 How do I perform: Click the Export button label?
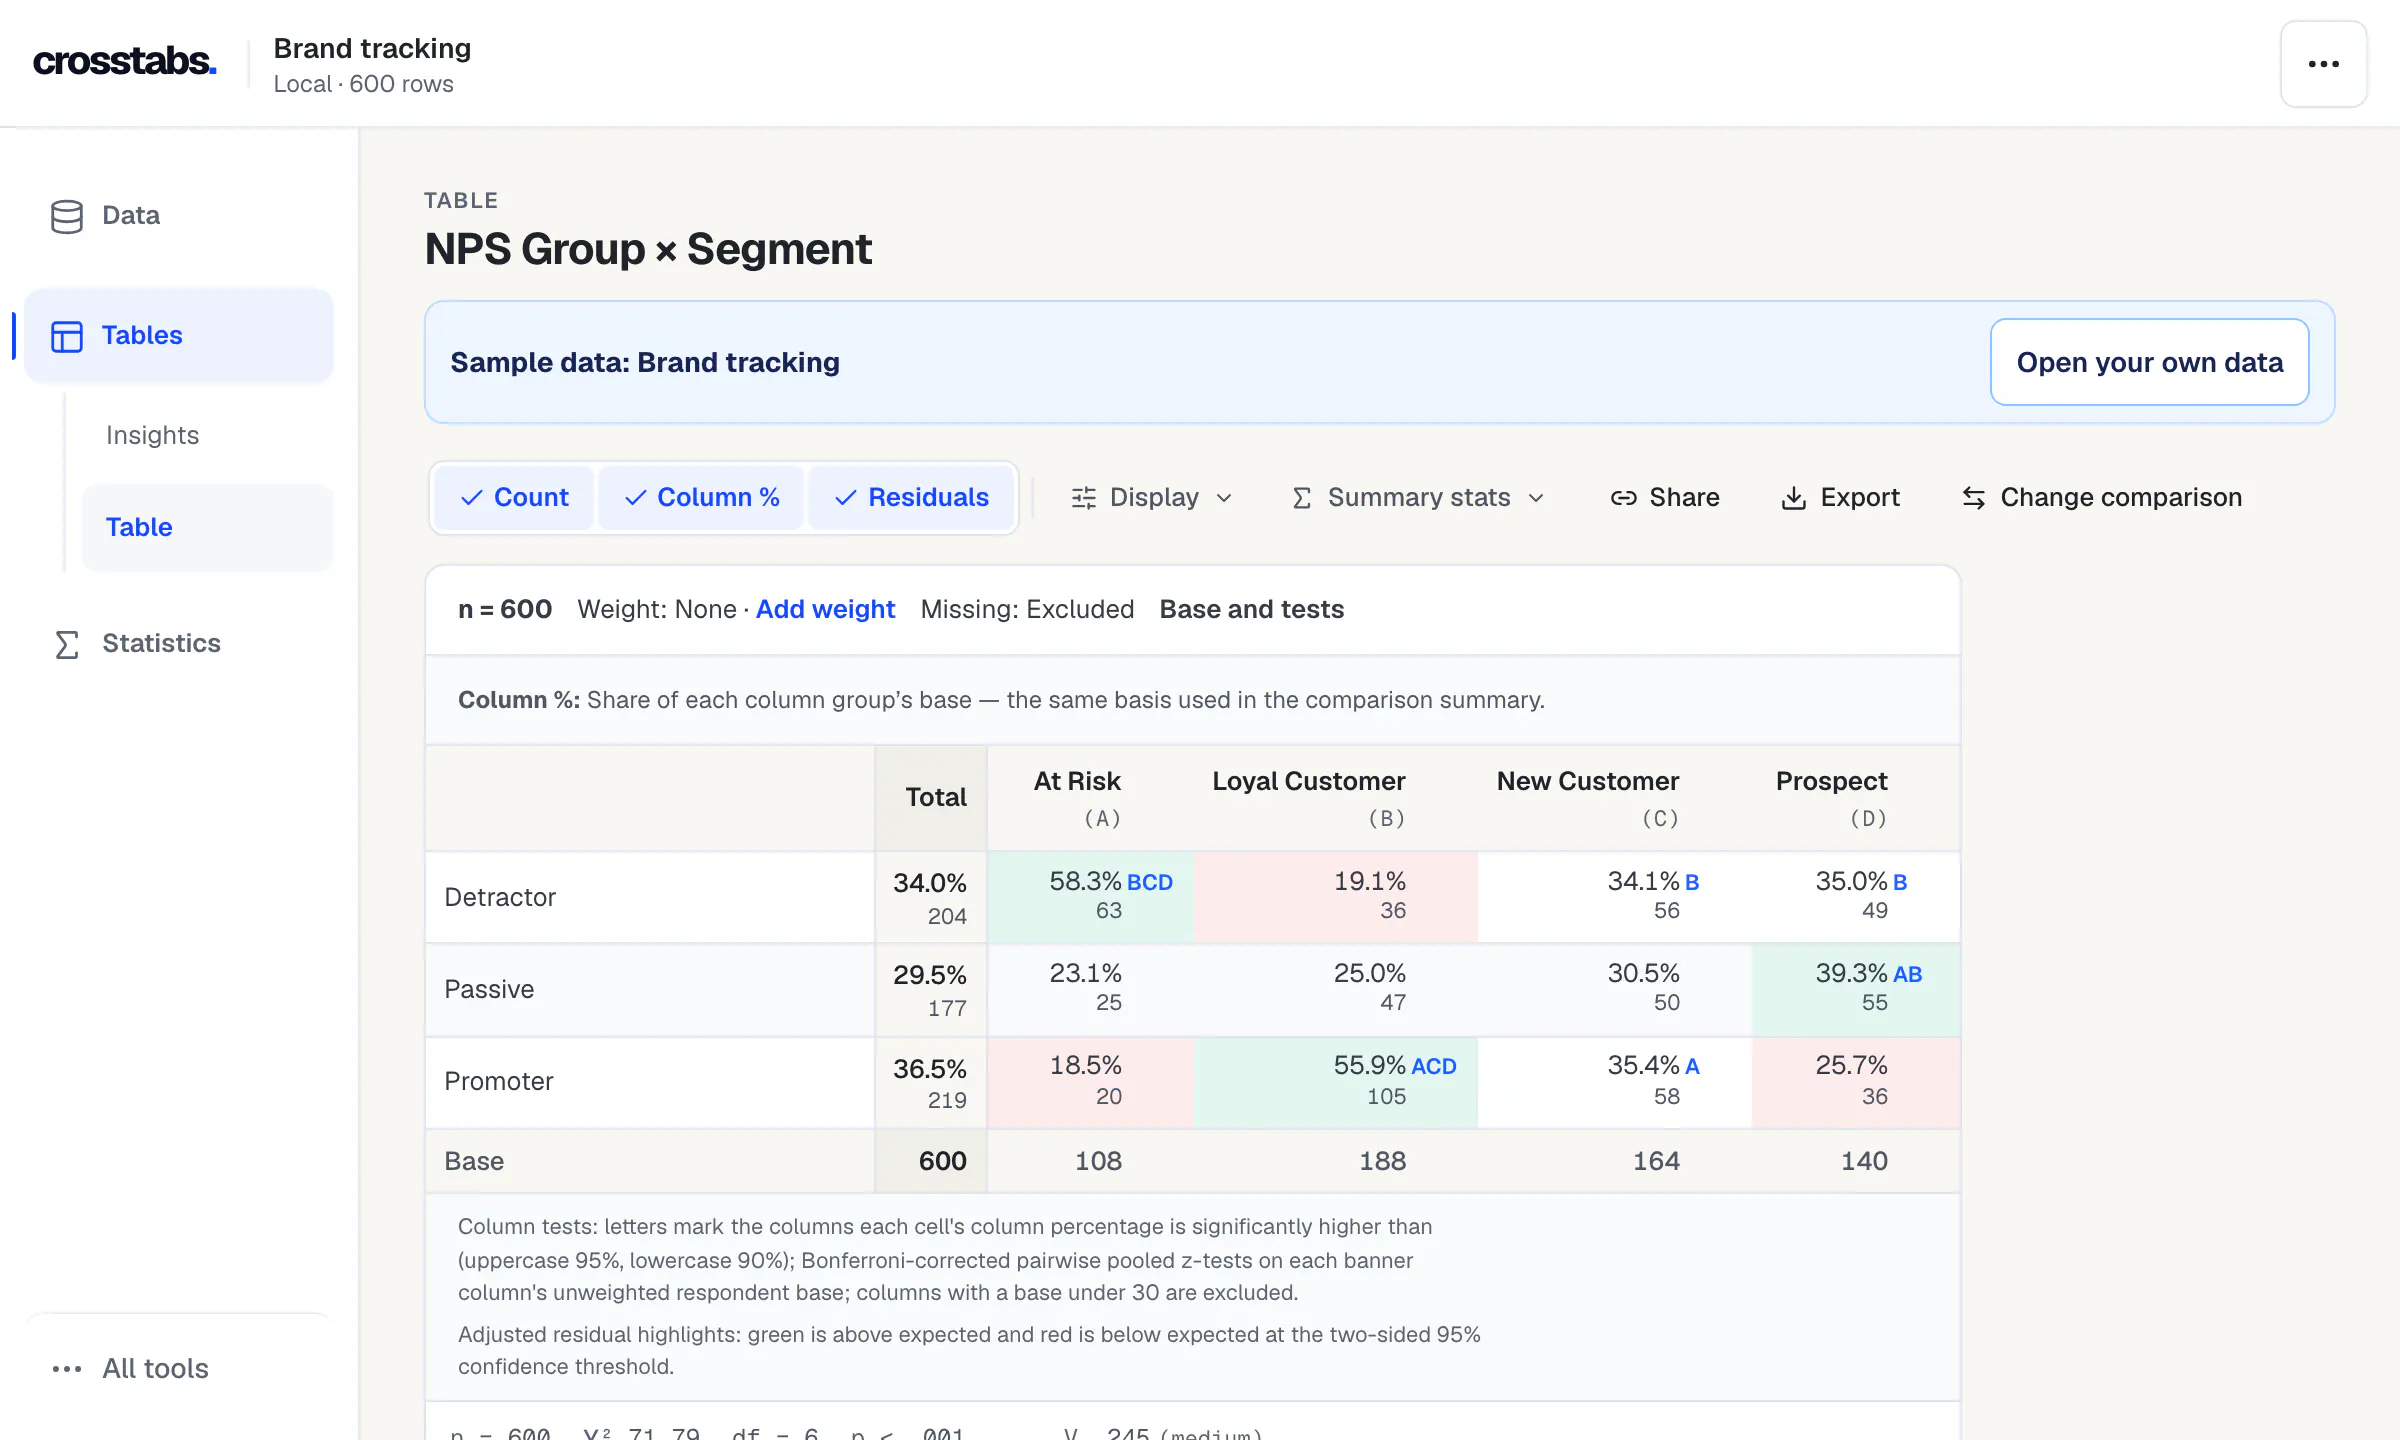pyautogui.click(x=1860, y=497)
